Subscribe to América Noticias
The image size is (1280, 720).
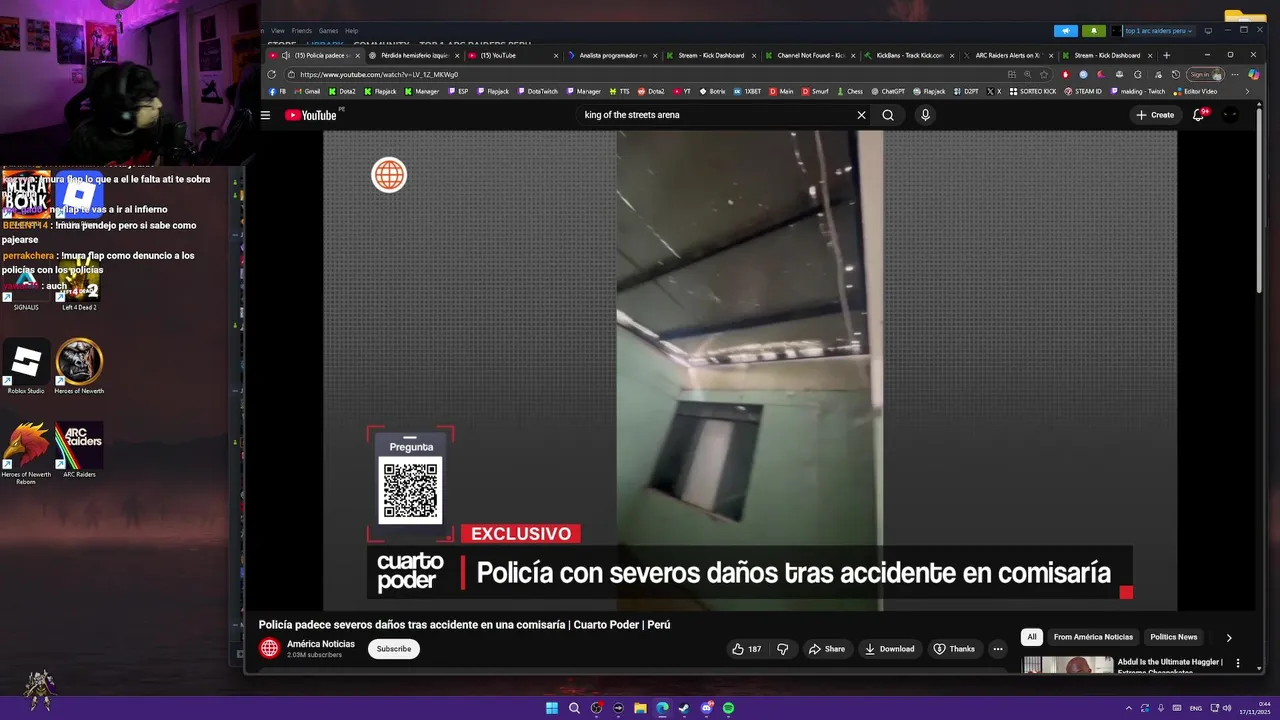tap(394, 649)
